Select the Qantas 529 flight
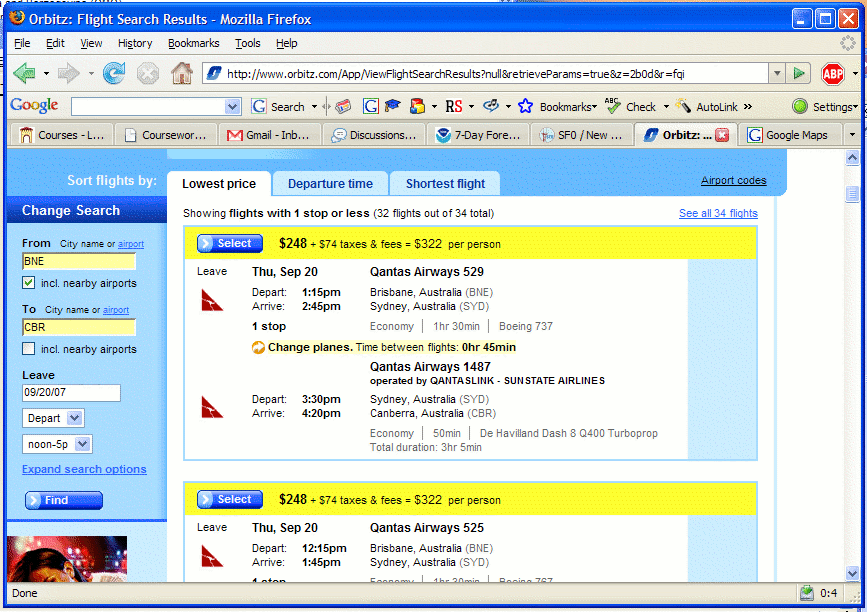The height and width of the screenshot is (612, 867). 230,243
